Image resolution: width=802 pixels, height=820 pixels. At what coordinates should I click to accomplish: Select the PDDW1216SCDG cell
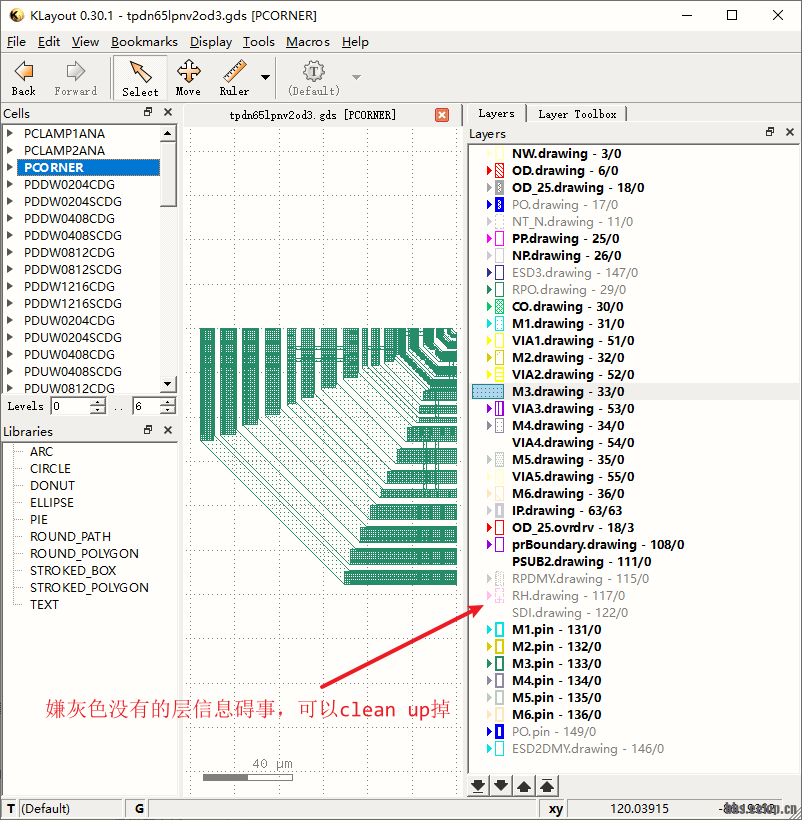73,304
